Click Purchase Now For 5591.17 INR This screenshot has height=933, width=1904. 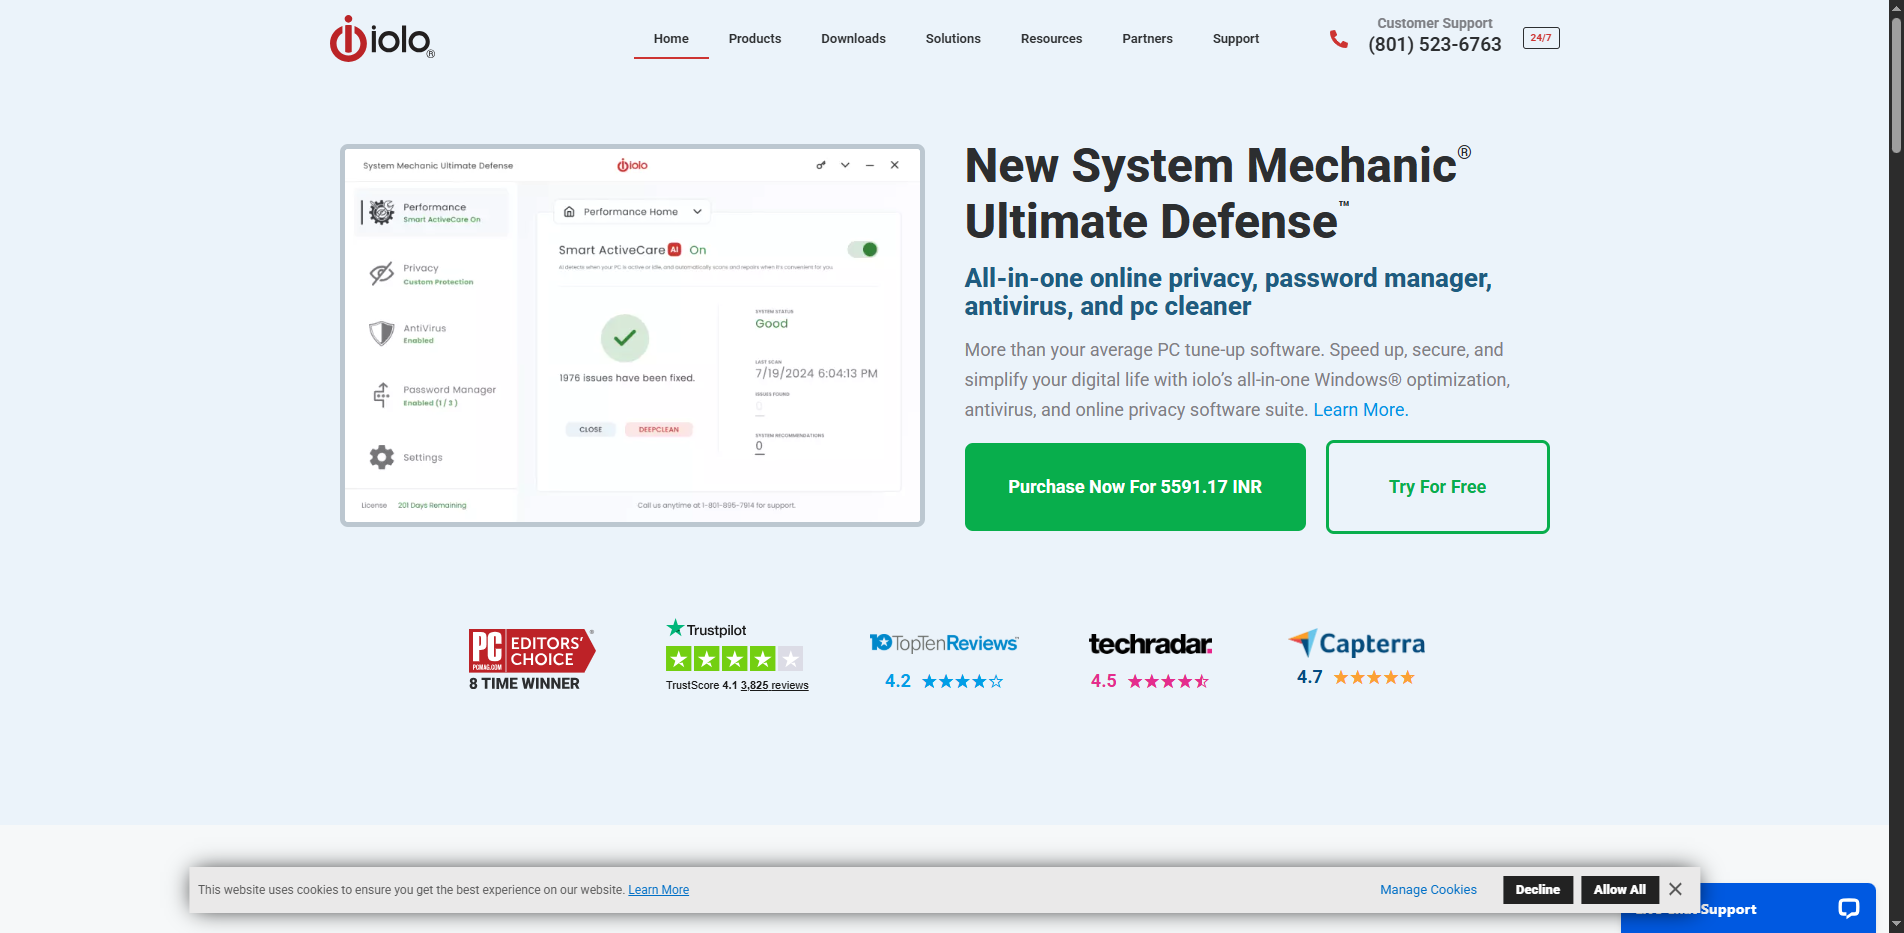coord(1135,487)
